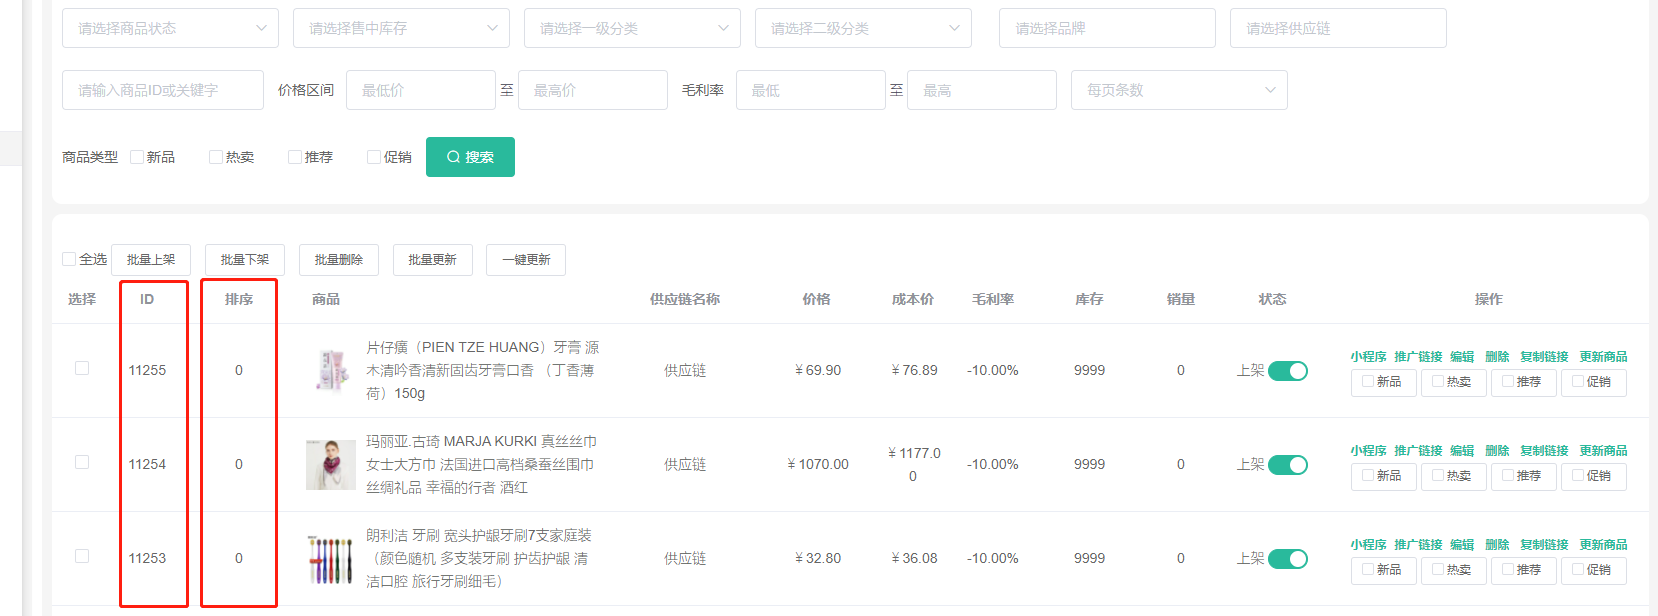Check the 新品 product type filter checkbox

pos(137,157)
